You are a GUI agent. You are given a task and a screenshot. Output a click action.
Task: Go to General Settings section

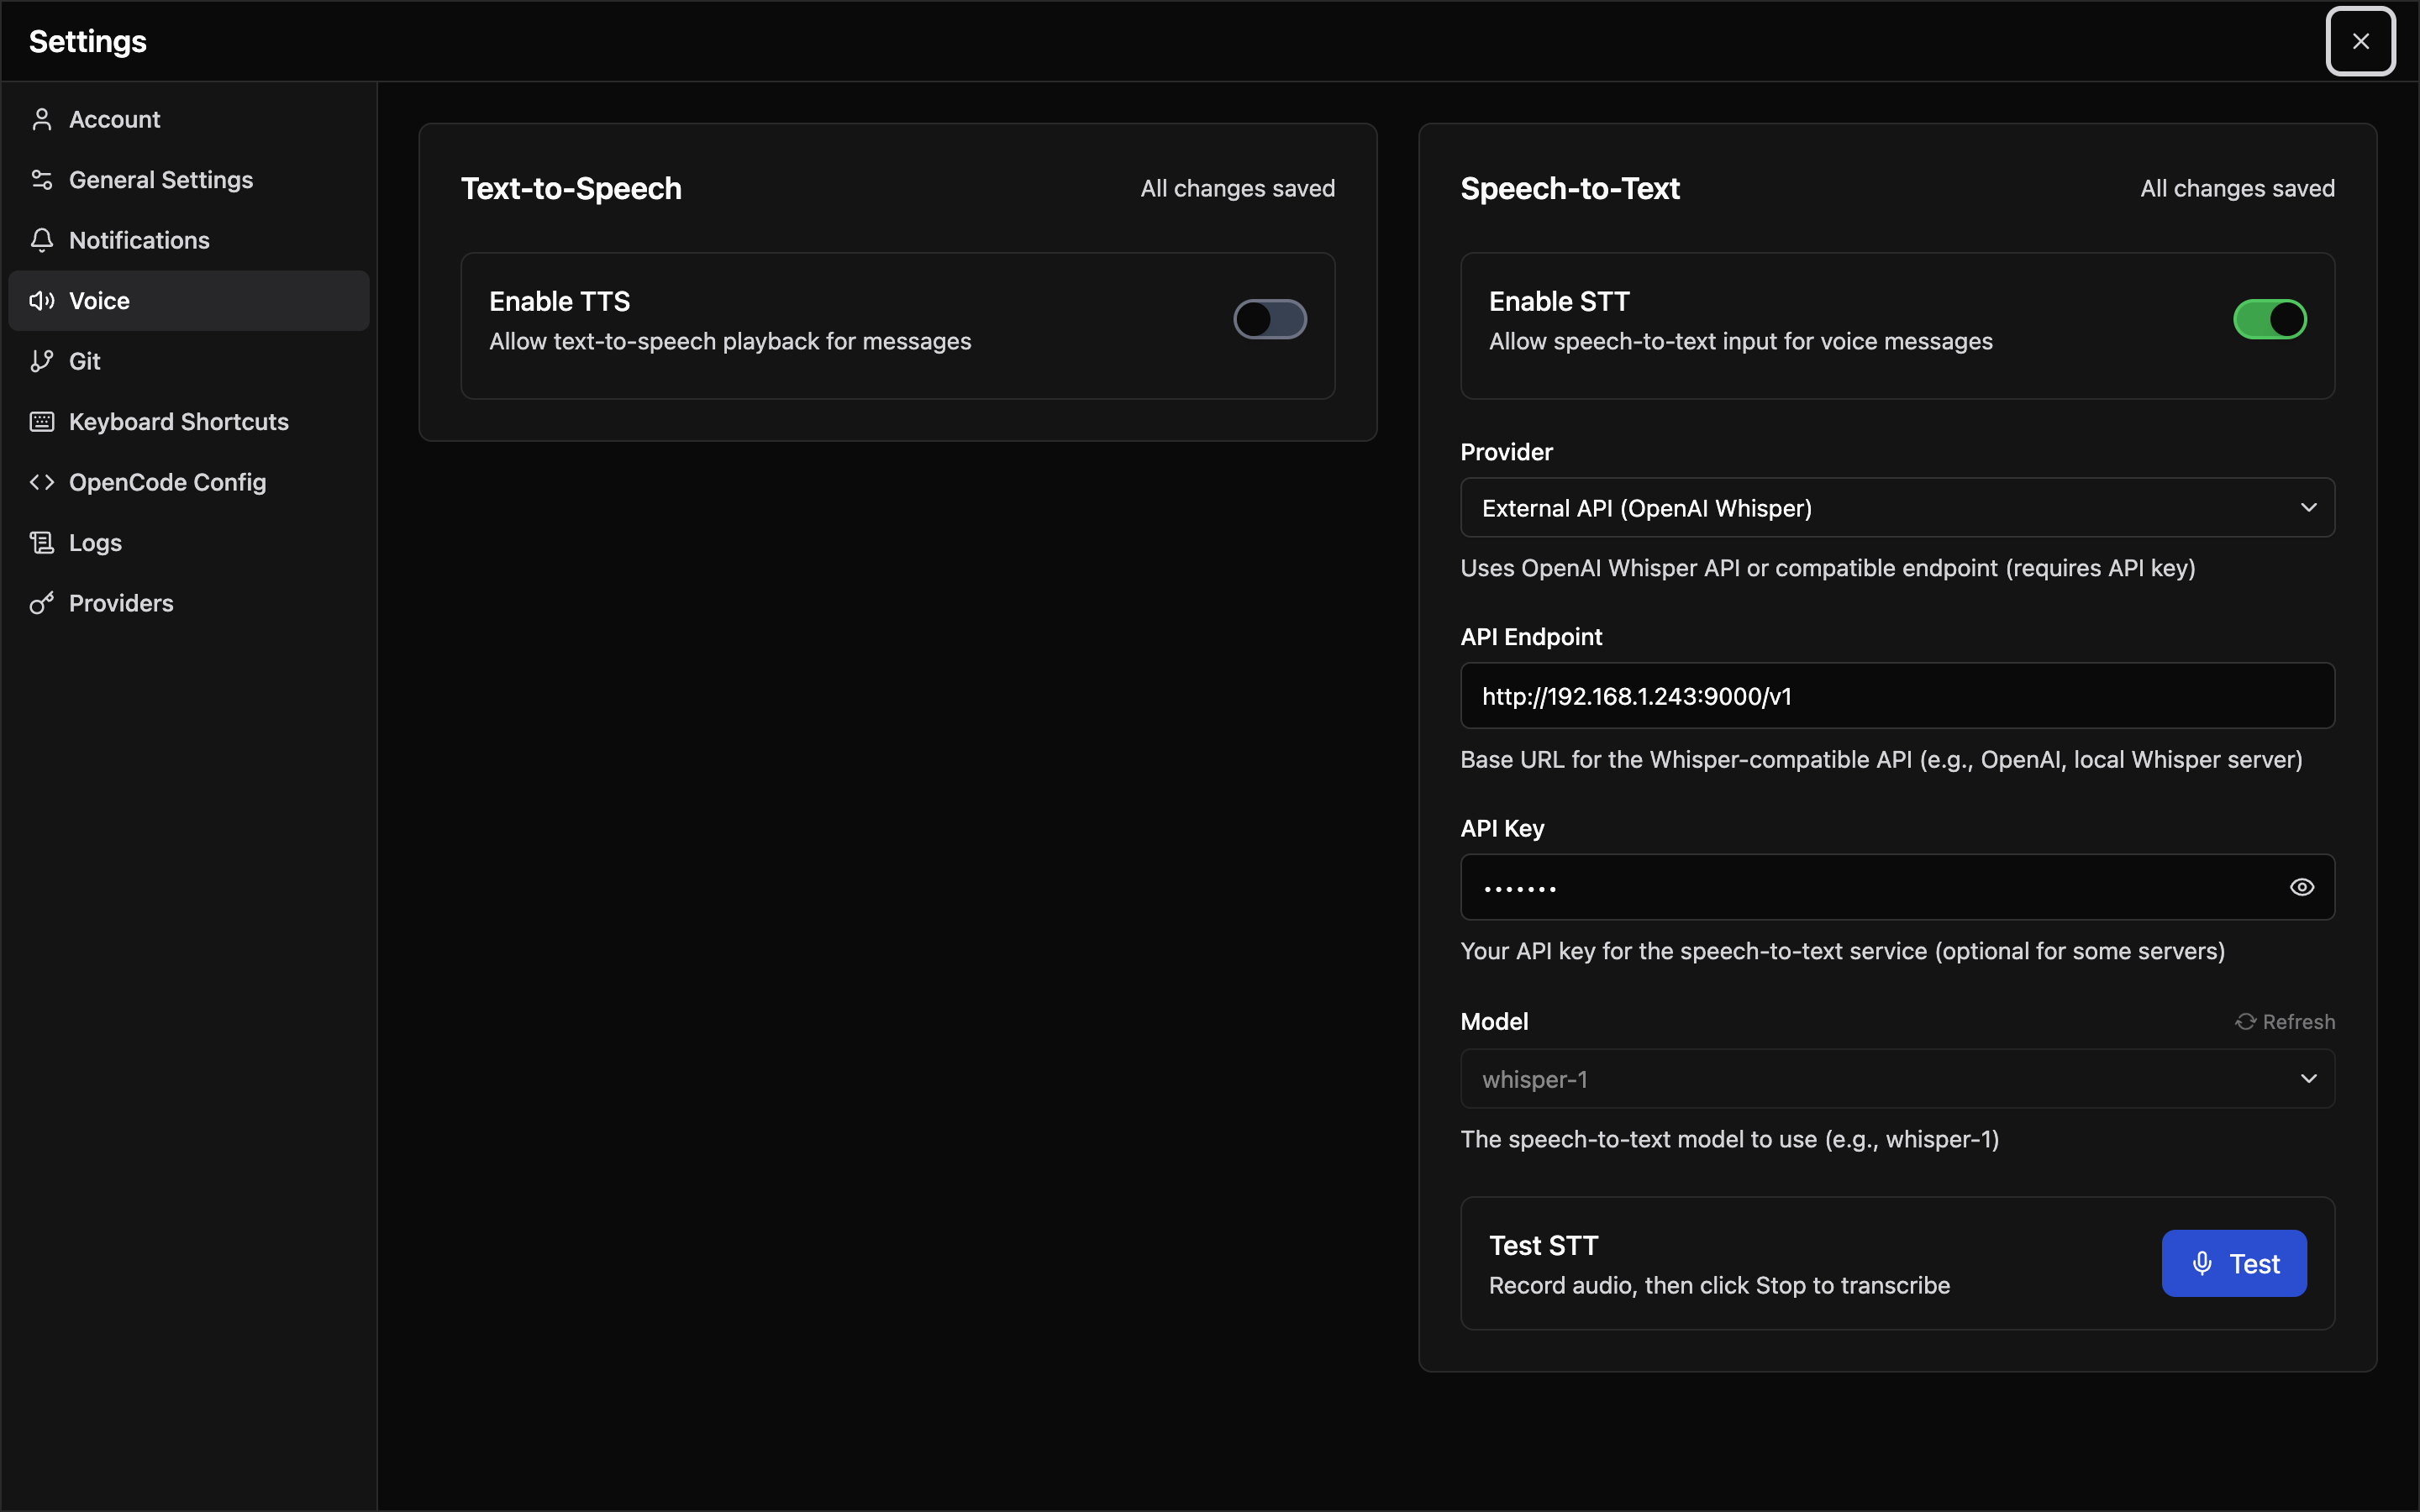click(189, 180)
